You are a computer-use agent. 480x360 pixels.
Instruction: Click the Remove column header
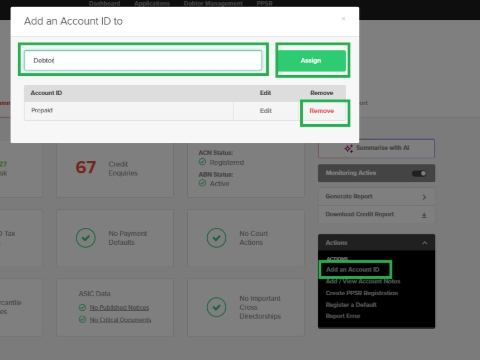(x=322, y=93)
